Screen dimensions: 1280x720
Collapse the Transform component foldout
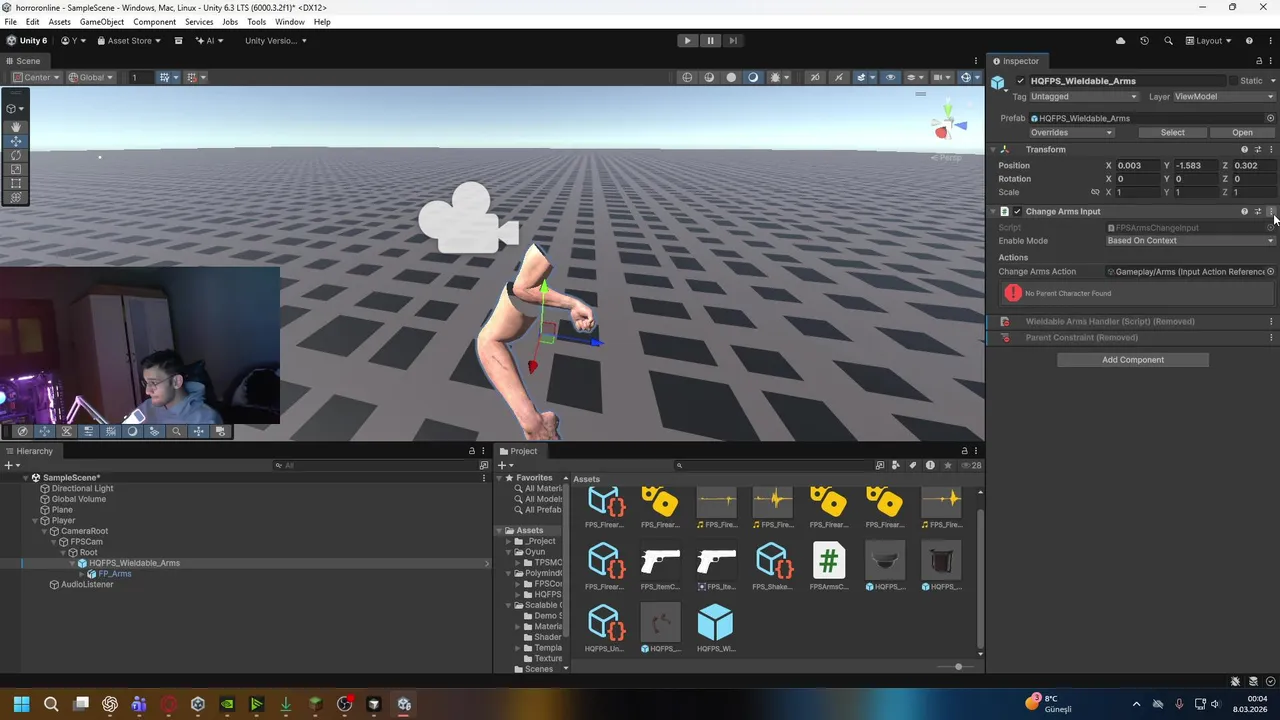pyautogui.click(x=993, y=150)
